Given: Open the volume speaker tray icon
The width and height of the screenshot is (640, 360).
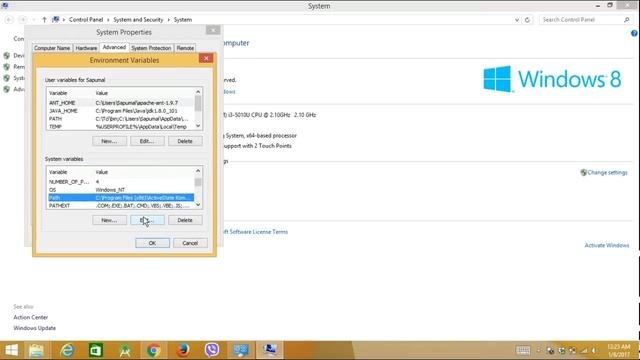Looking at the screenshot, I should click(x=595, y=350).
